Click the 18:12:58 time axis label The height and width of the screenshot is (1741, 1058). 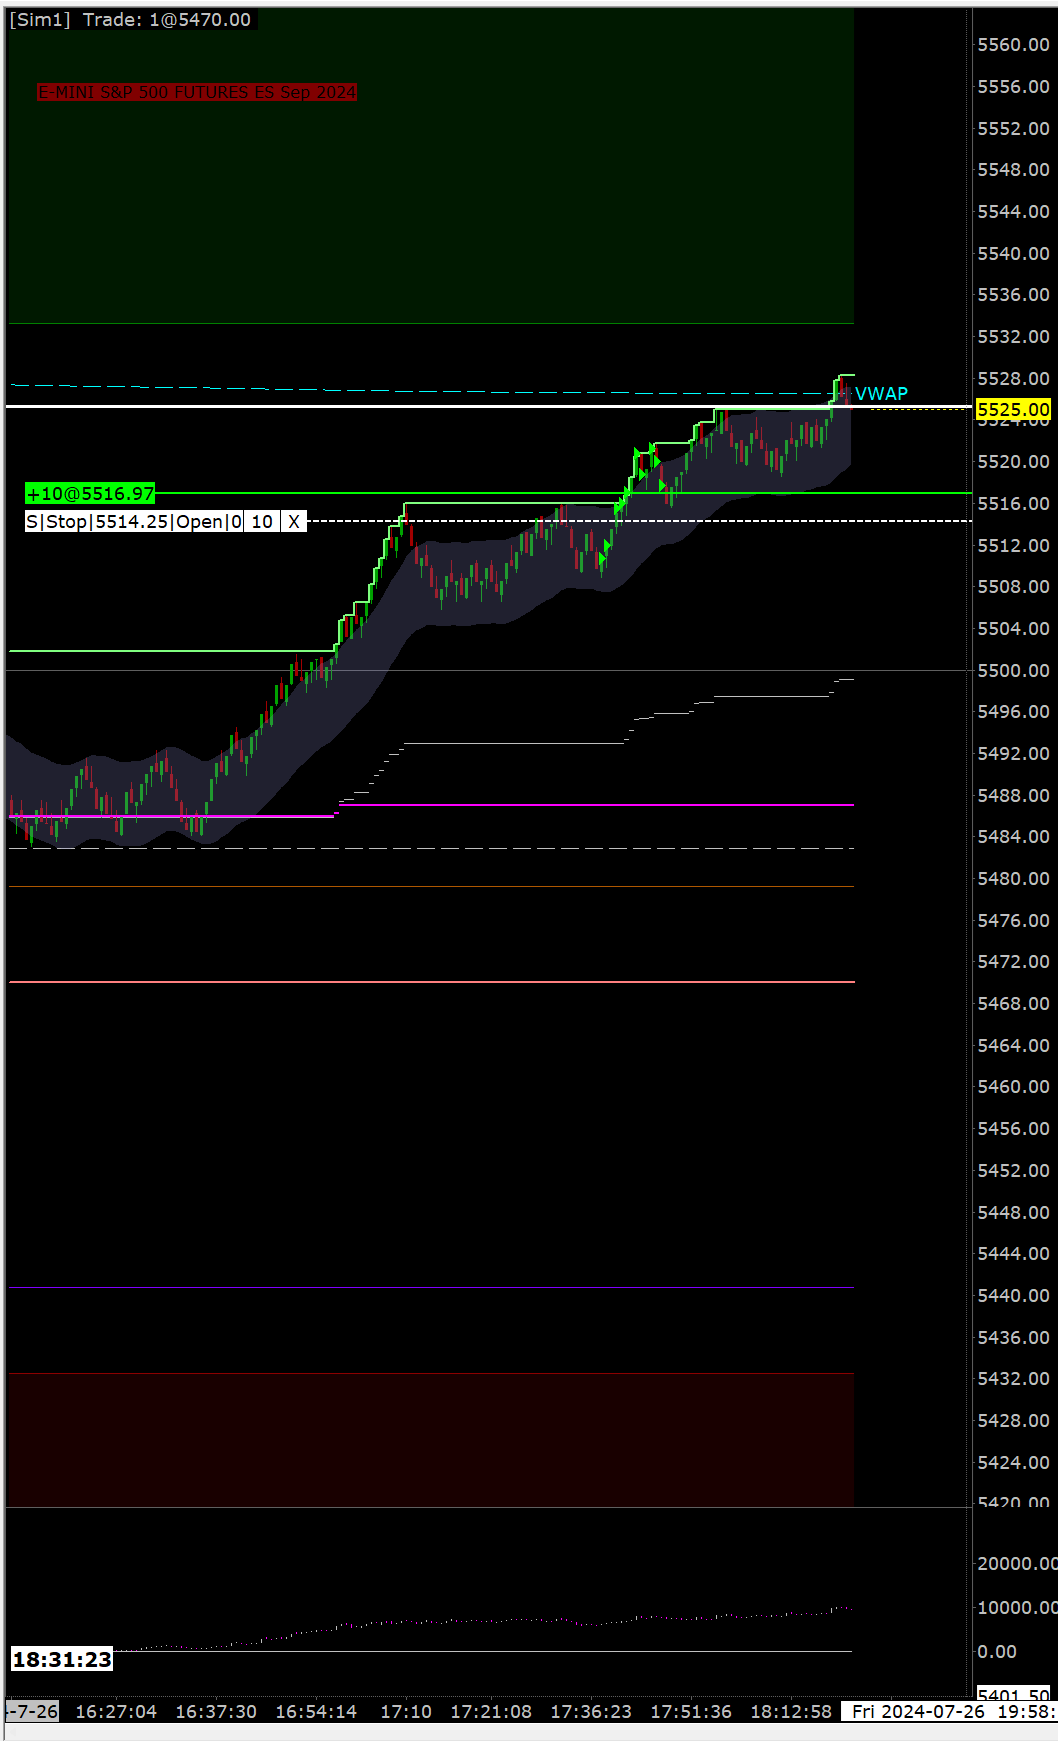(791, 1711)
